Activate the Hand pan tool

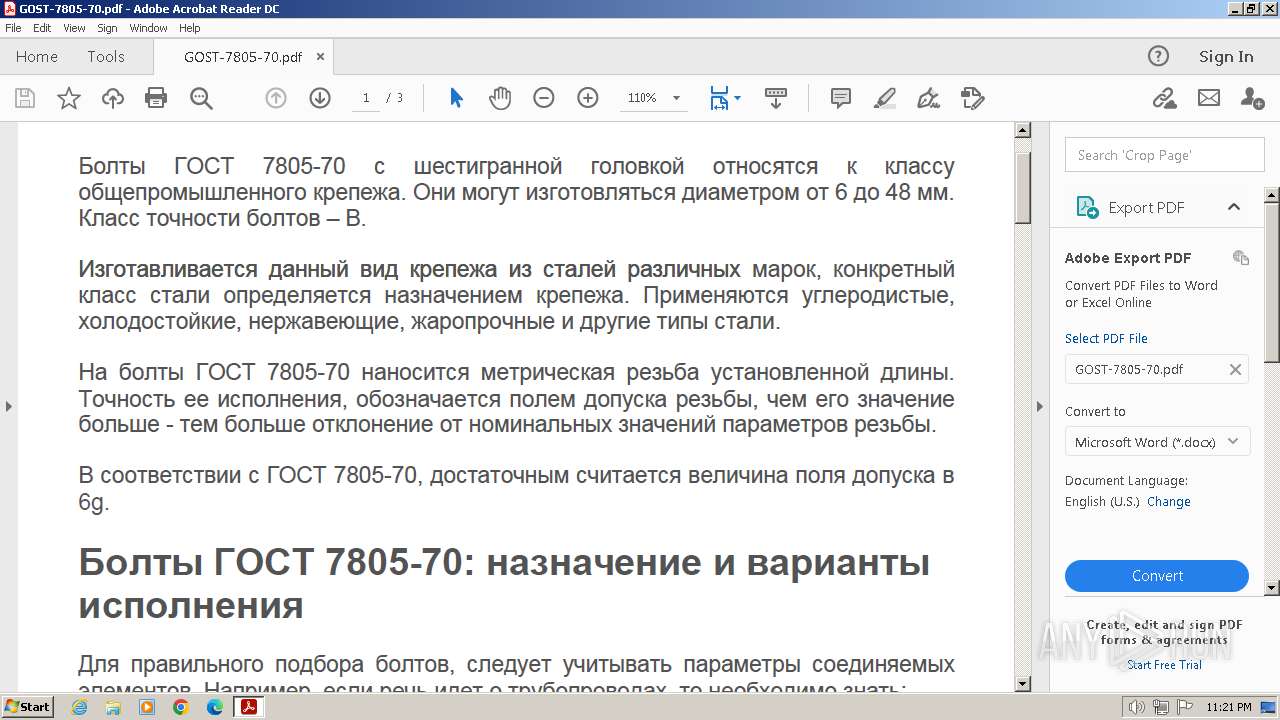pyautogui.click(x=500, y=98)
